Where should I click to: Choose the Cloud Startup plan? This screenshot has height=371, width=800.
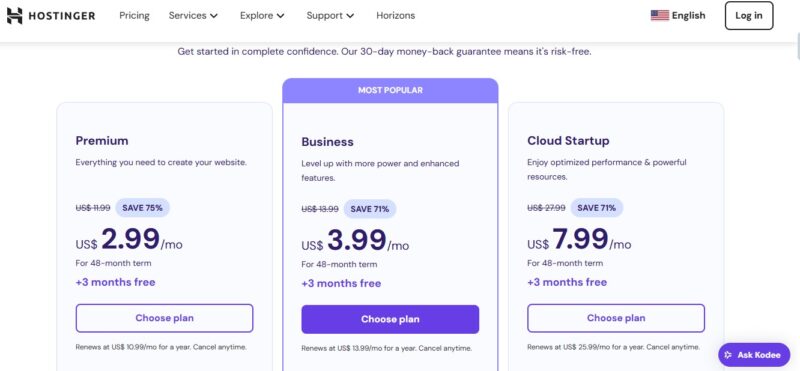[x=616, y=318]
